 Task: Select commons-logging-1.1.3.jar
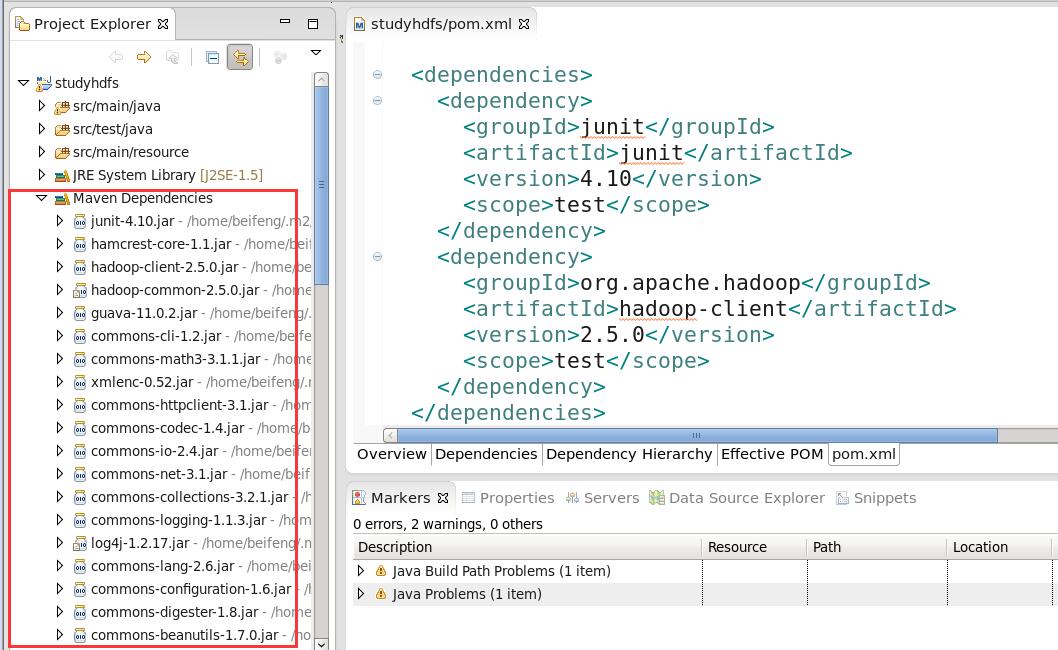(179, 520)
